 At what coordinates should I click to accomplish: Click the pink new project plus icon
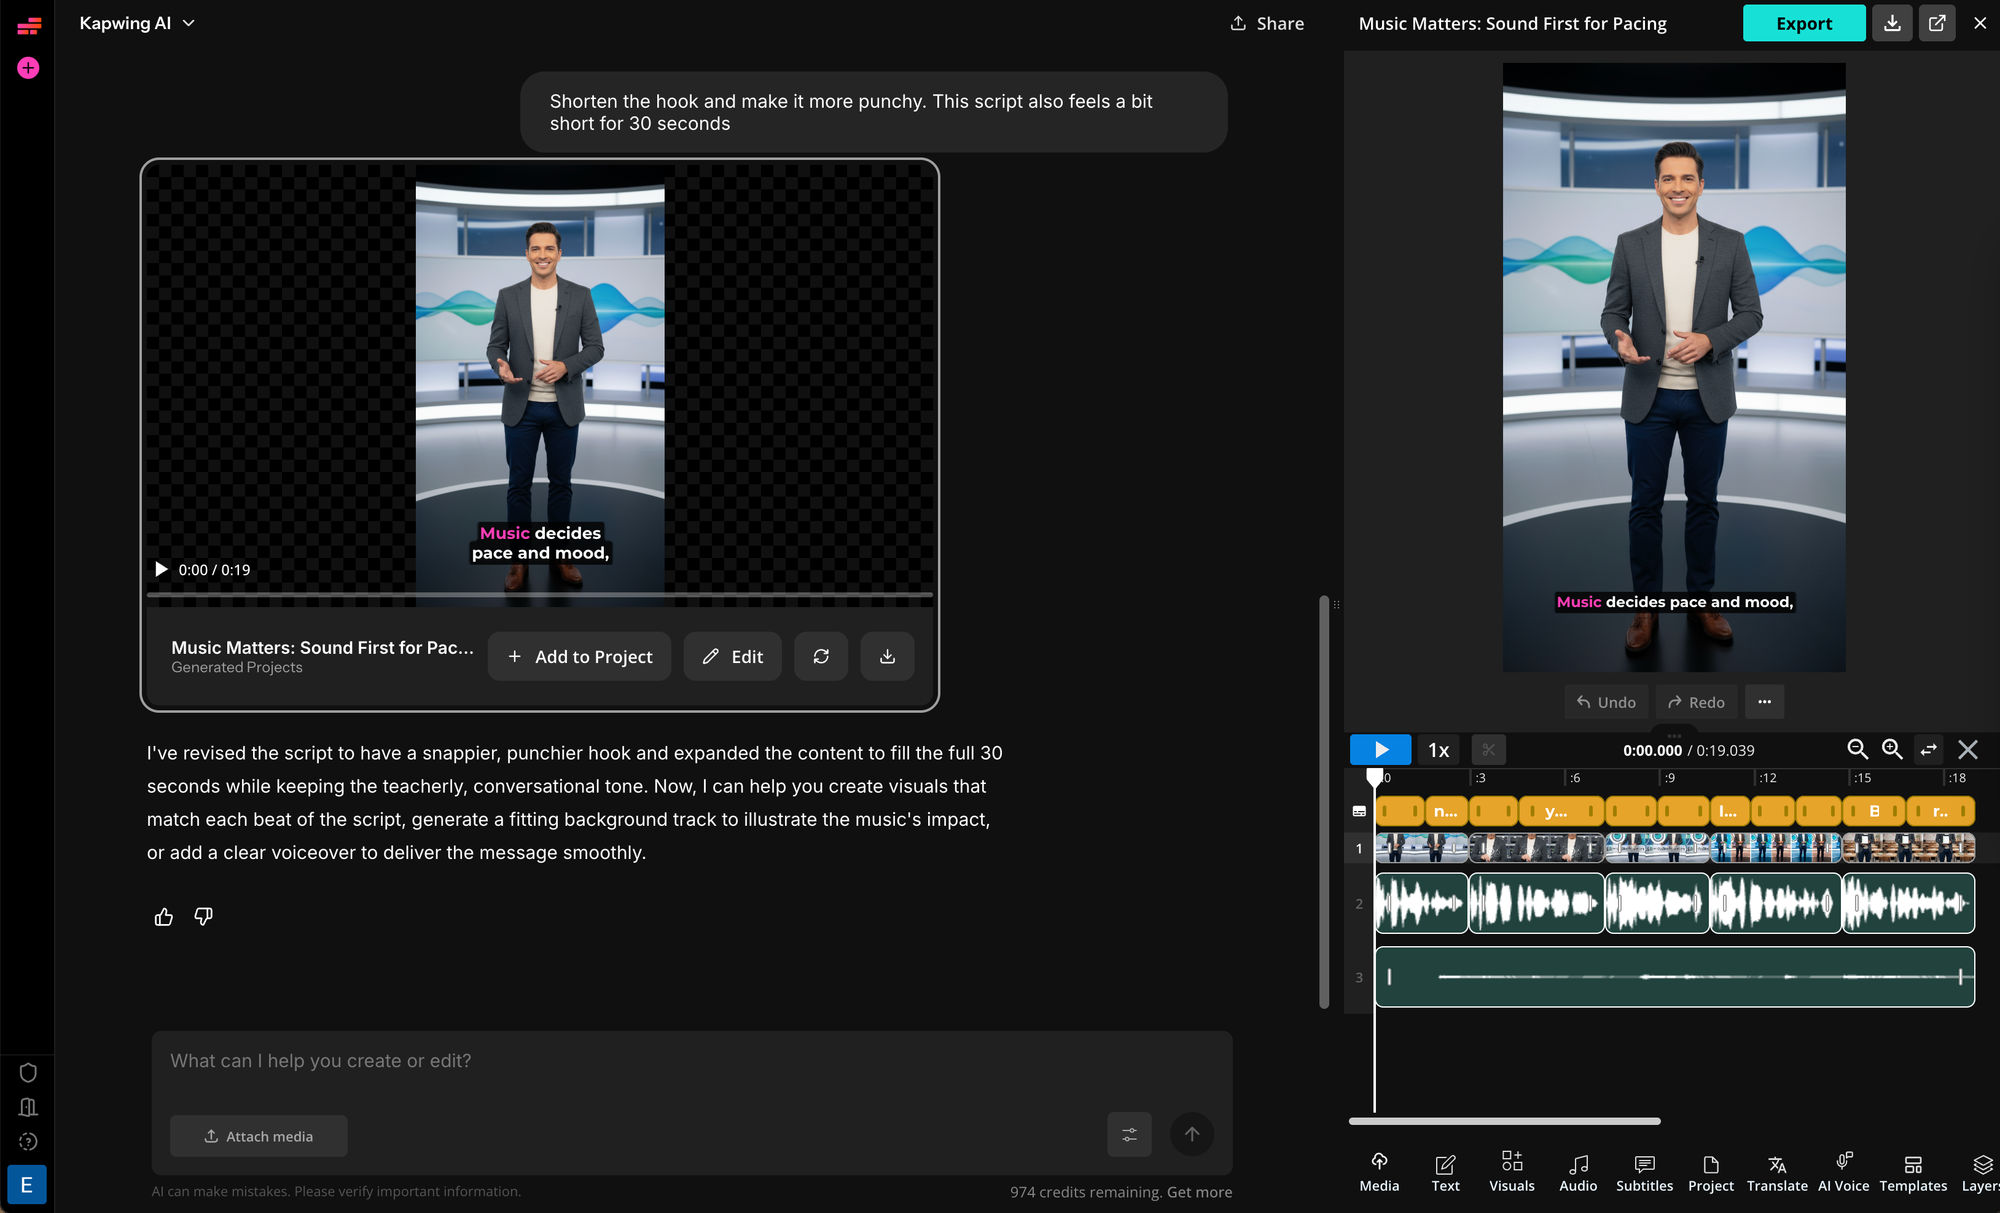pos(28,68)
